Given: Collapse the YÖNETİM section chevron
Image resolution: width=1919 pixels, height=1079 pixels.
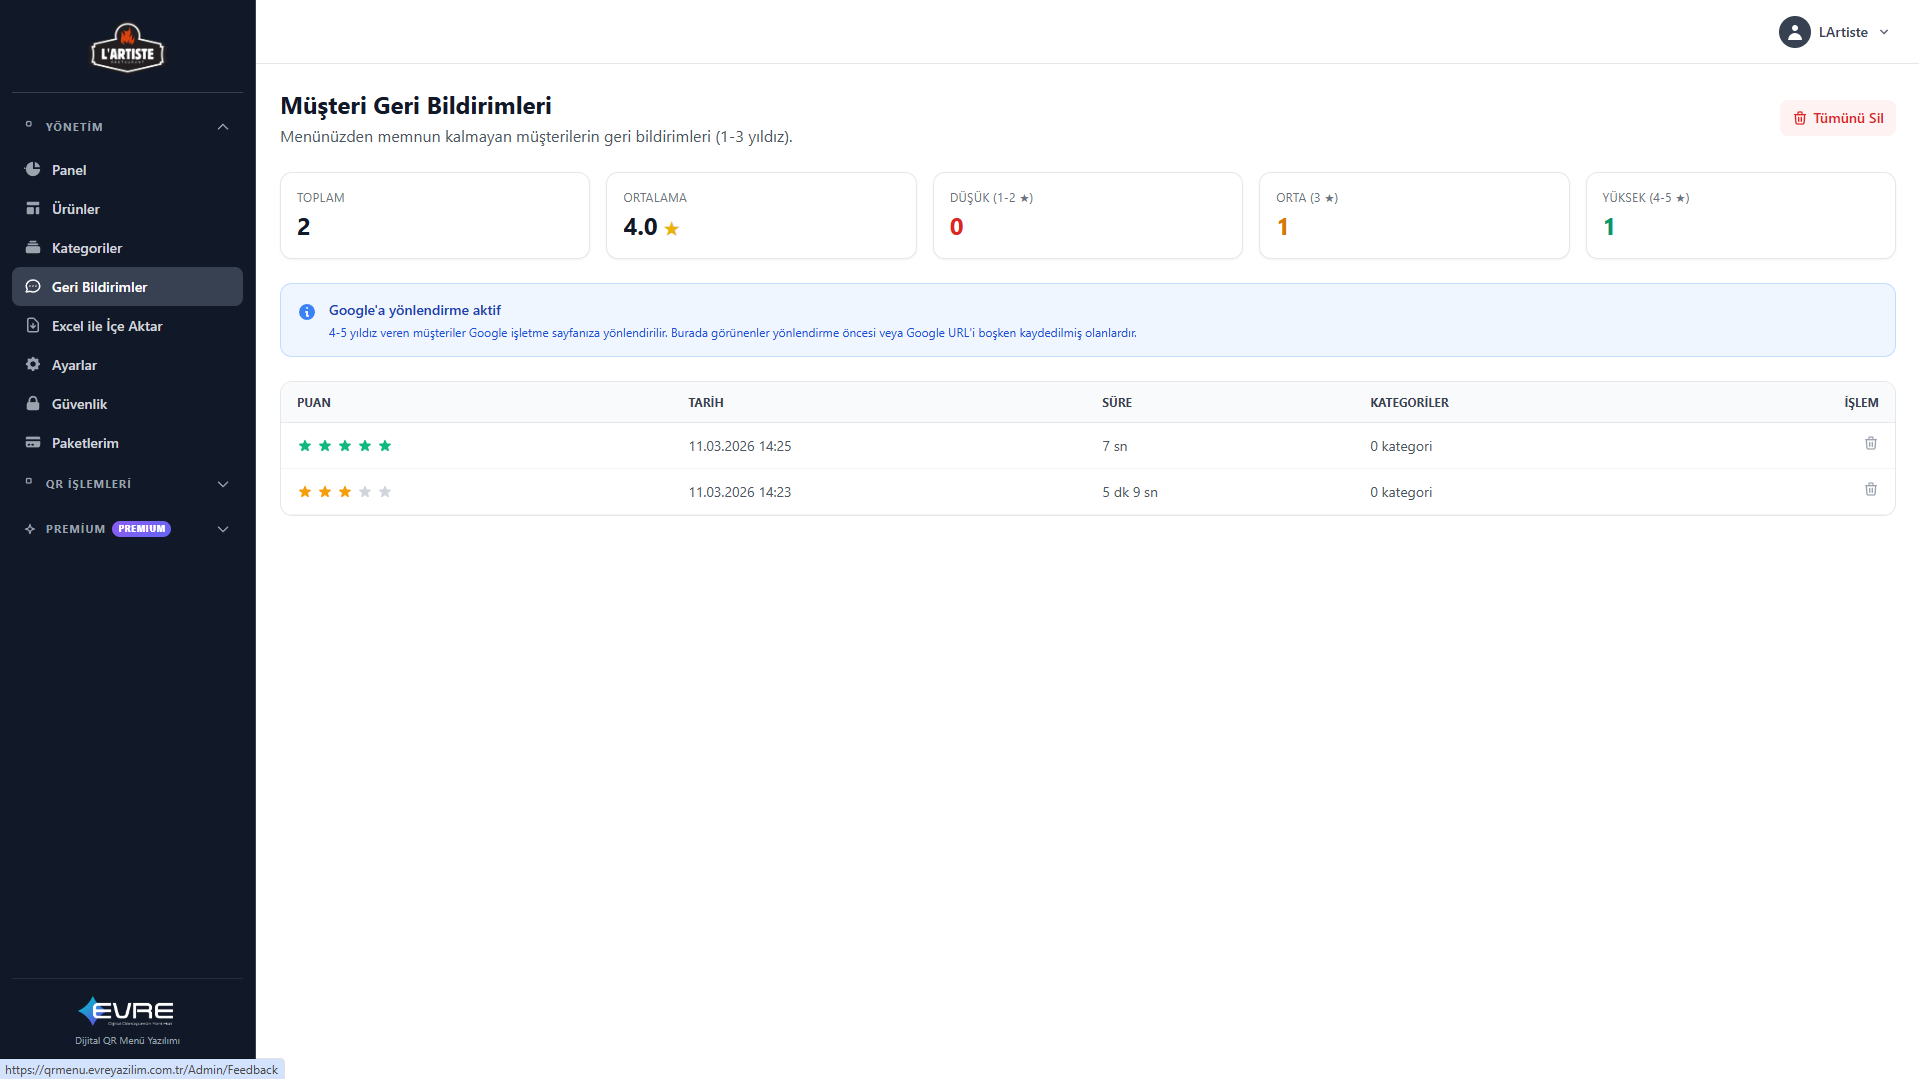Looking at the screenshot, I should [x=223, y=127].
